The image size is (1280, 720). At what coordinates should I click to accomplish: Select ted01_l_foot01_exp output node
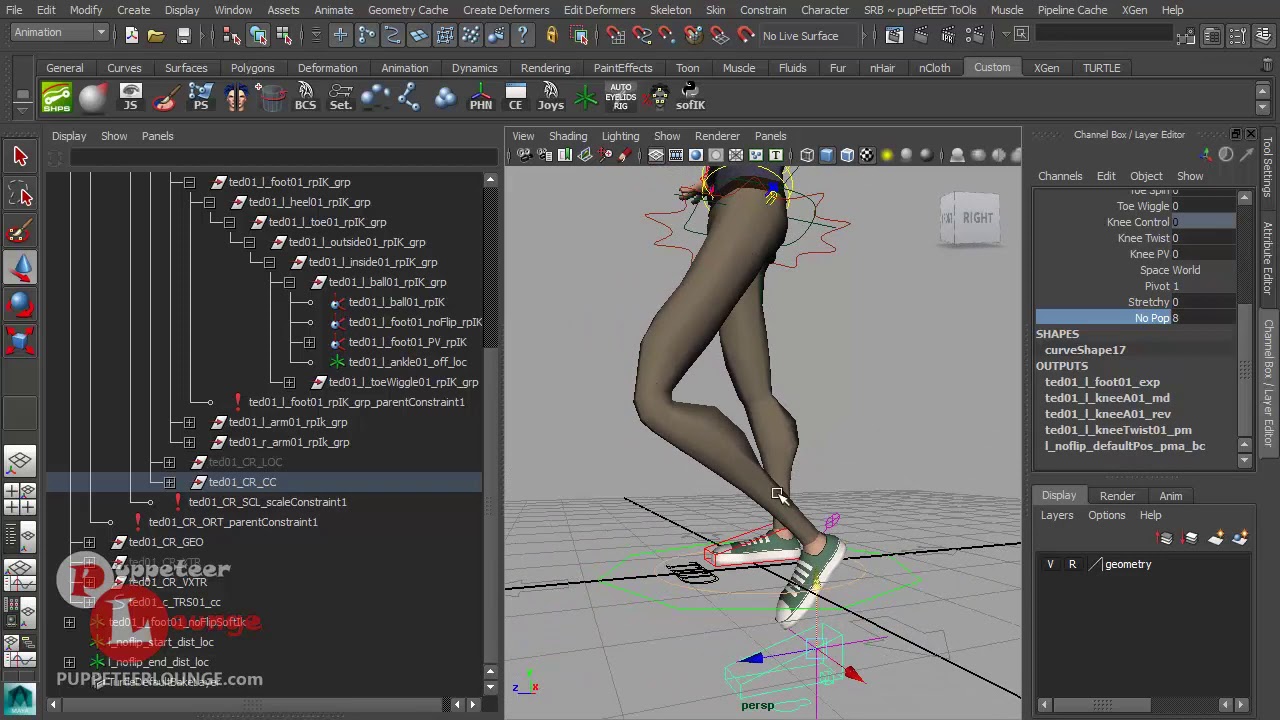pyautogui.click(x=1102, y=382)
